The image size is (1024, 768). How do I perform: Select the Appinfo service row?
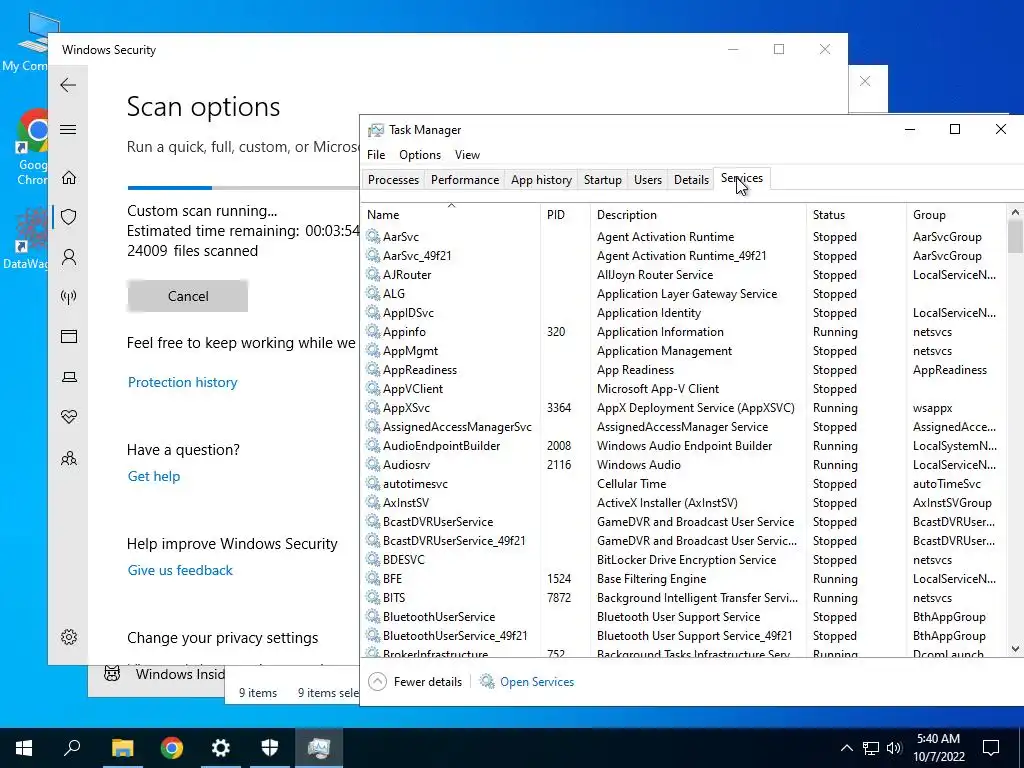pyautogui.click(x=685, y=332)
